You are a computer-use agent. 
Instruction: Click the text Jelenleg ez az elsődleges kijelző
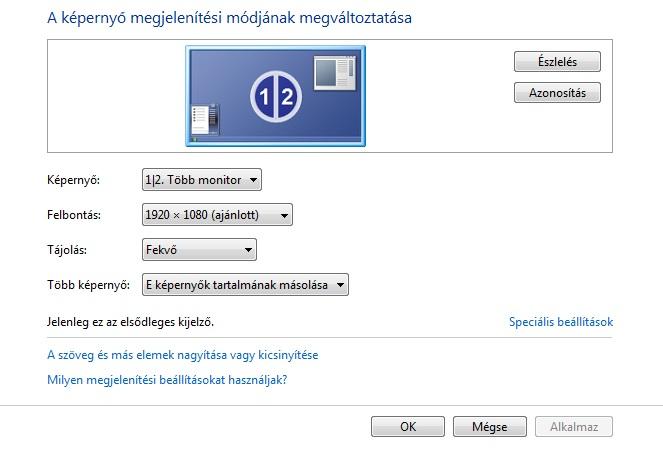130,322
